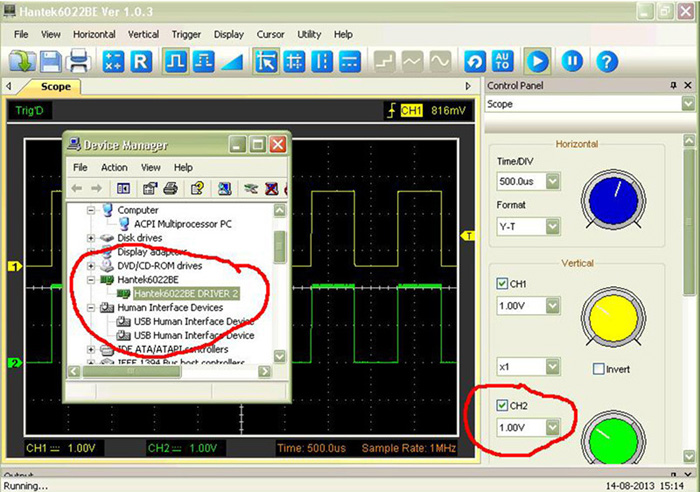This screenshot has width=700, height=492.
Task: Select ACPI Multiprocessor PC entry
Action: tap(183, 224)
